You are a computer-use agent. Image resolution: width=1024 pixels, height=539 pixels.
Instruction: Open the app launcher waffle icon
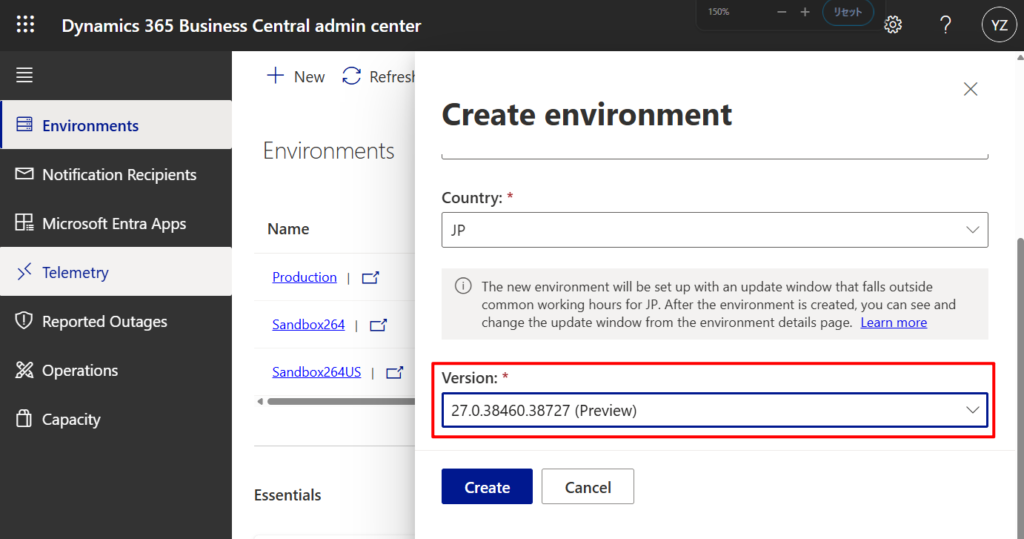[25, 25]
